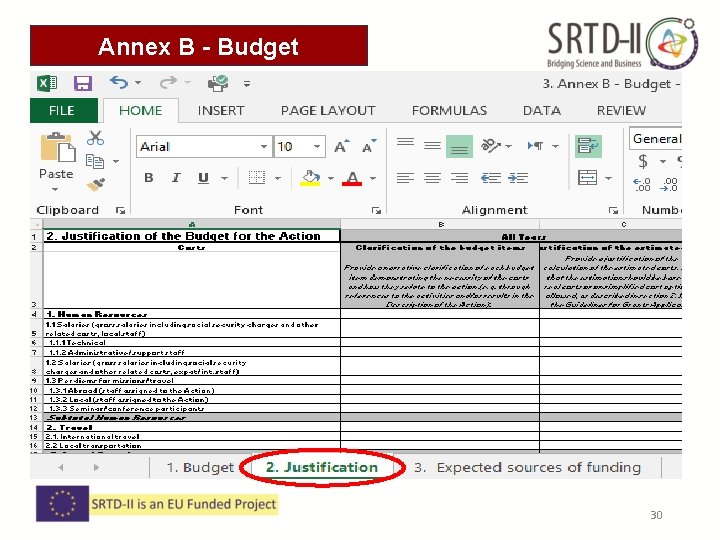Open the undo history dropdown arrow
720x540 pixels.
point(138,83)
